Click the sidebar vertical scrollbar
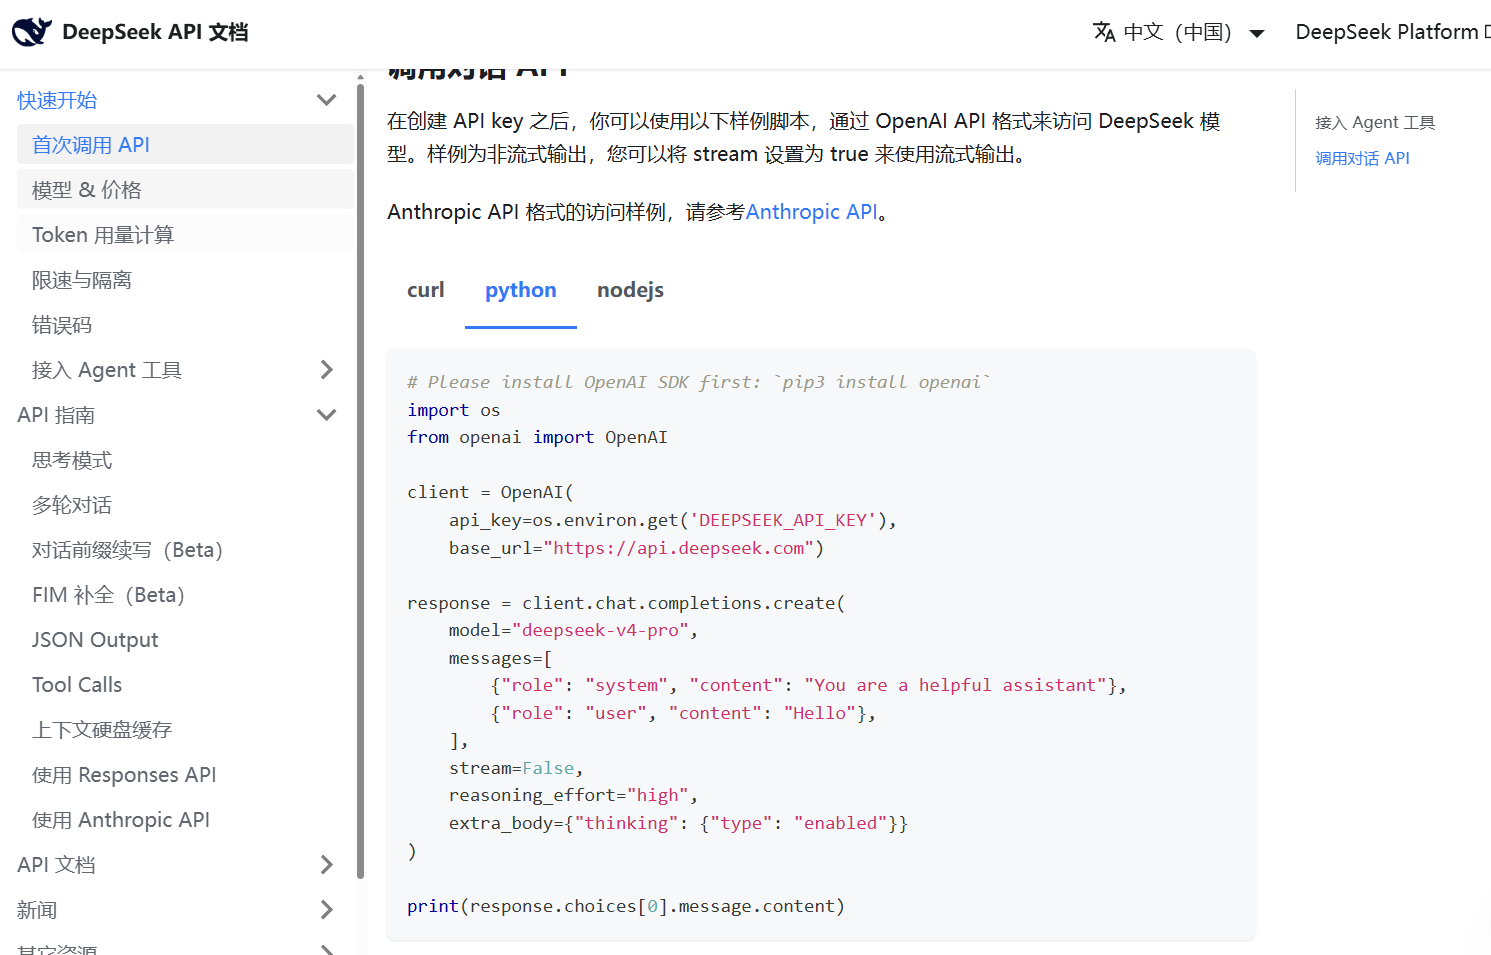 (x=360, y=480)
